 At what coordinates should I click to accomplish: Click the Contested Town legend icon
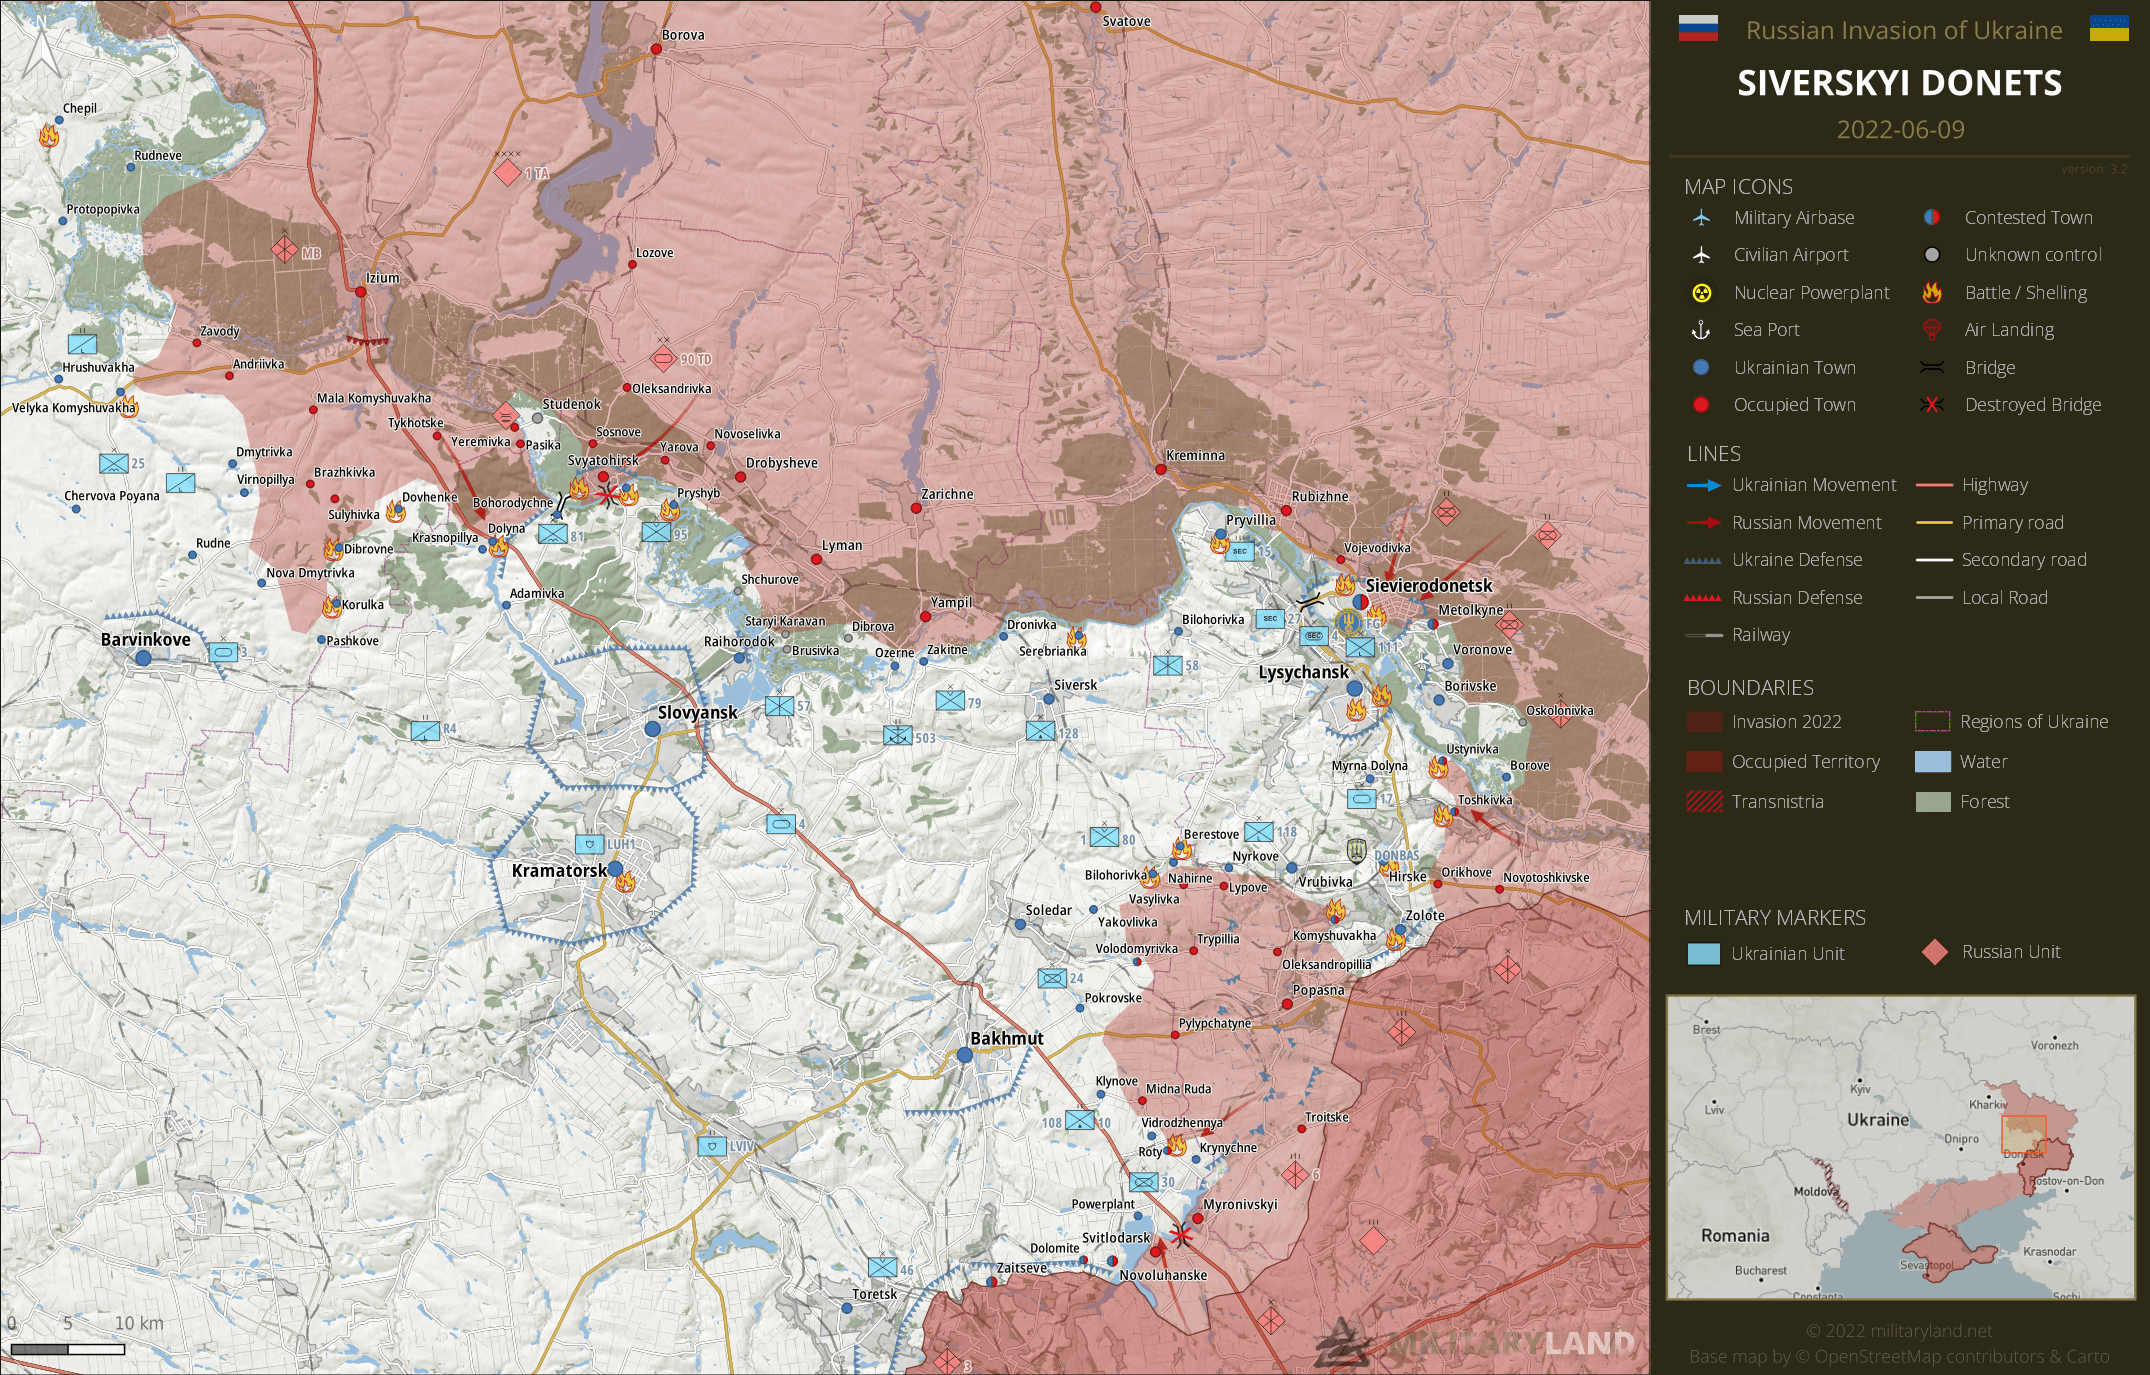pos(1932,218)
